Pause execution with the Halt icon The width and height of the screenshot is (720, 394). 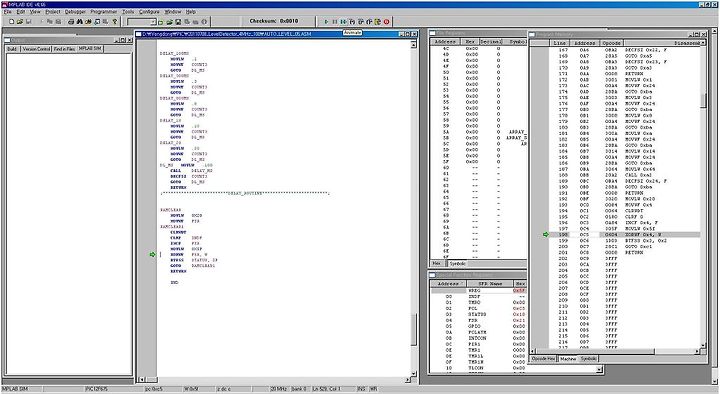(x=335, y=22)
